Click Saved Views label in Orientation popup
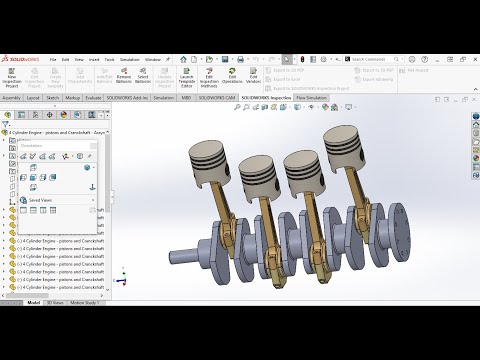480x360 pixels. (x=40, y=200)
